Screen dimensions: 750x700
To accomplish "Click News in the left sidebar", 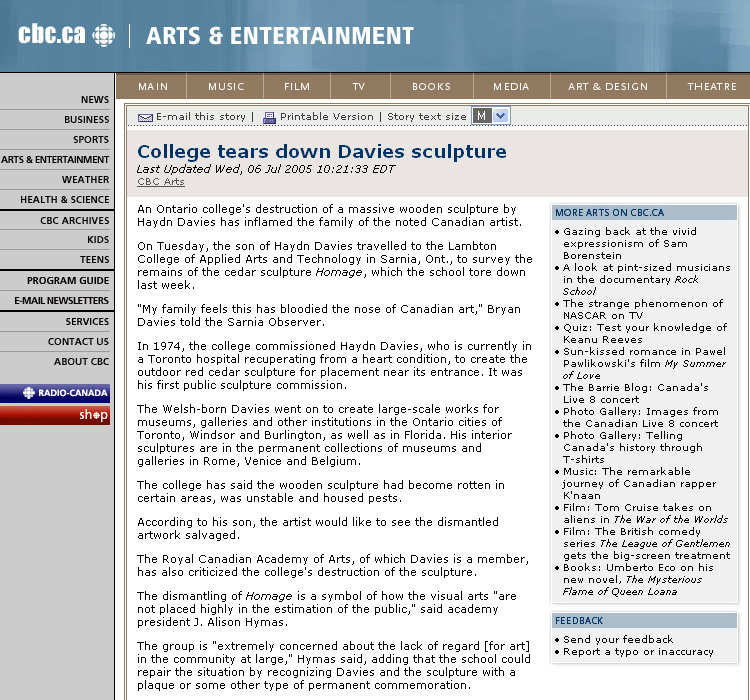I will 95,100.
